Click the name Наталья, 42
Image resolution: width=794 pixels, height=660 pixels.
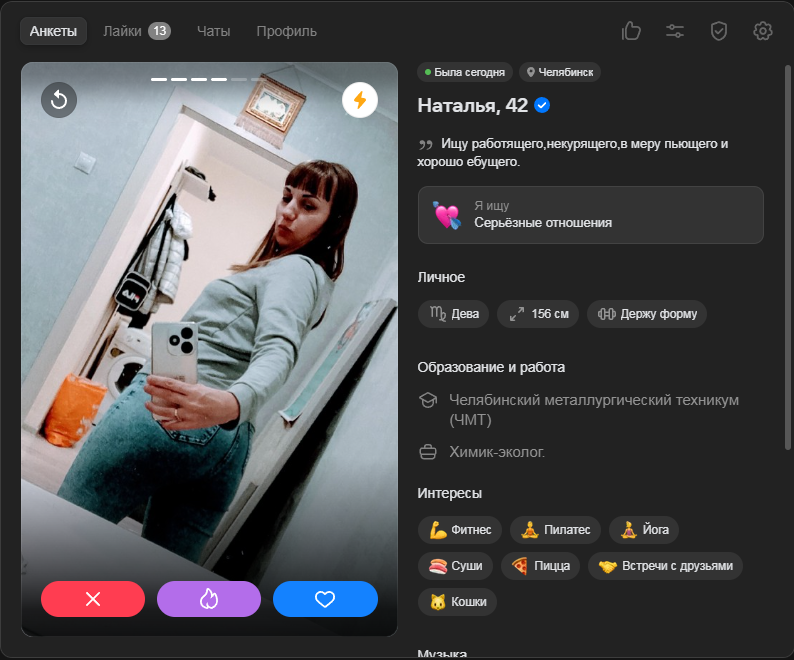[x=472, y=105]
